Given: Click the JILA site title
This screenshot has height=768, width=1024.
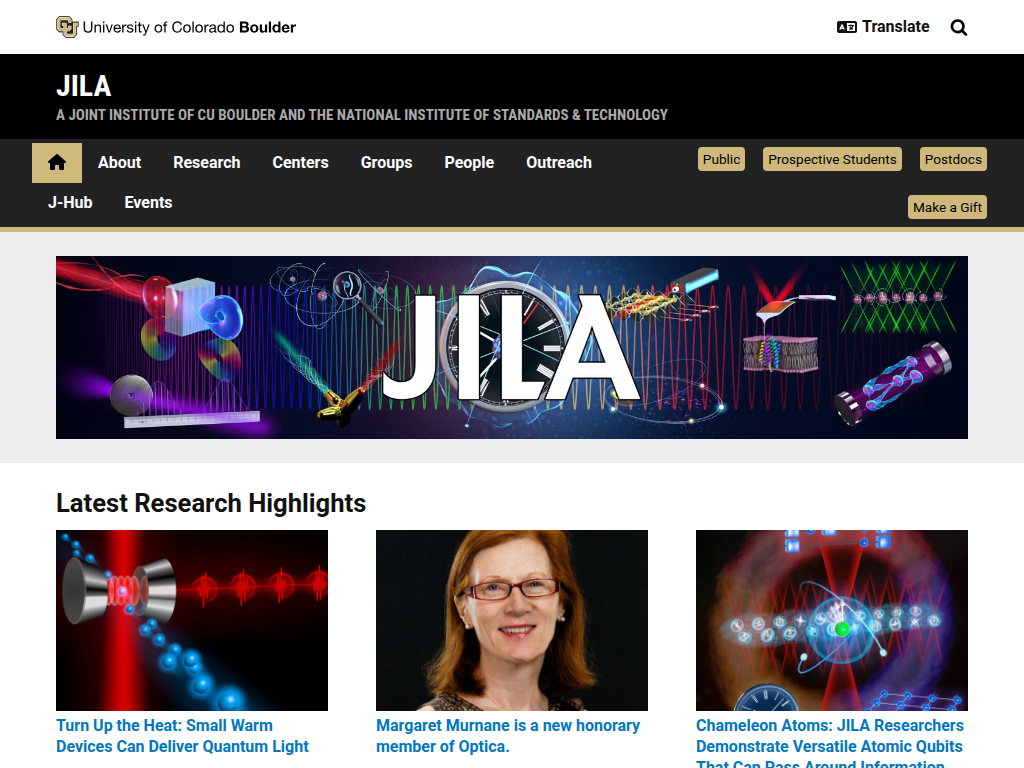Looking at the screenshot, I should click(84, 86).
